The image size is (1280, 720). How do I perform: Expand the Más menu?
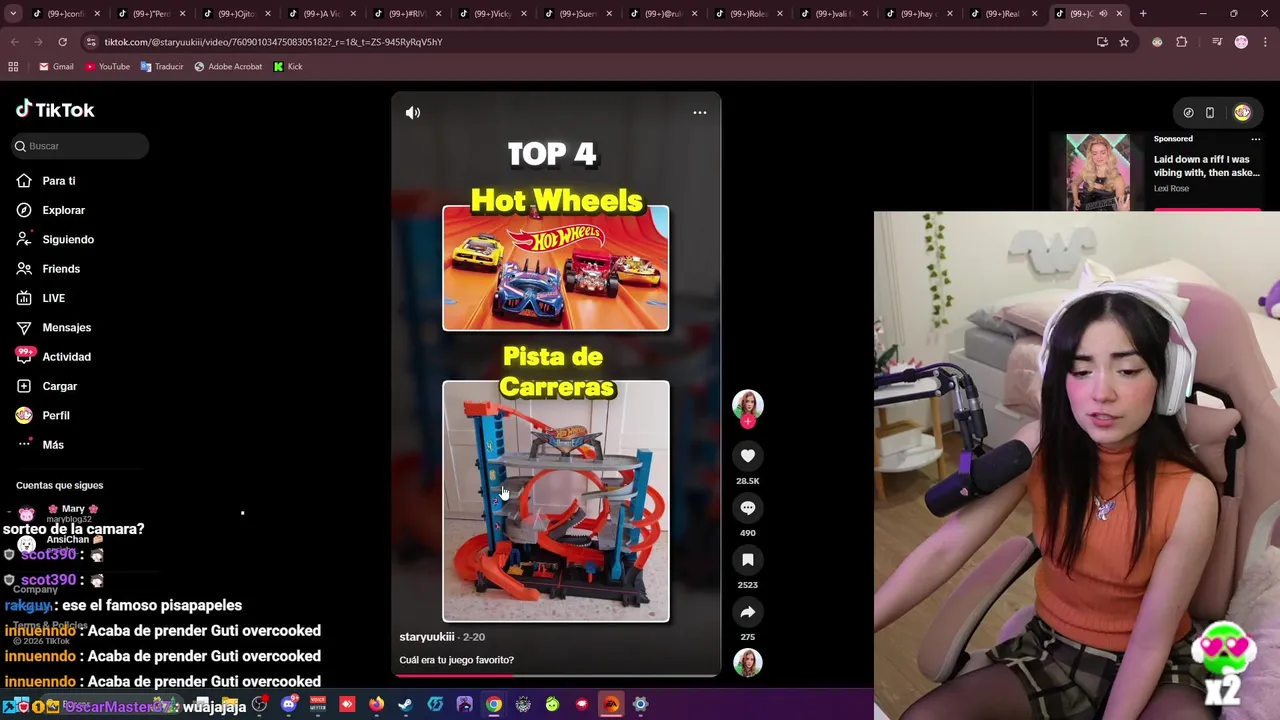[x=40, y=445]
